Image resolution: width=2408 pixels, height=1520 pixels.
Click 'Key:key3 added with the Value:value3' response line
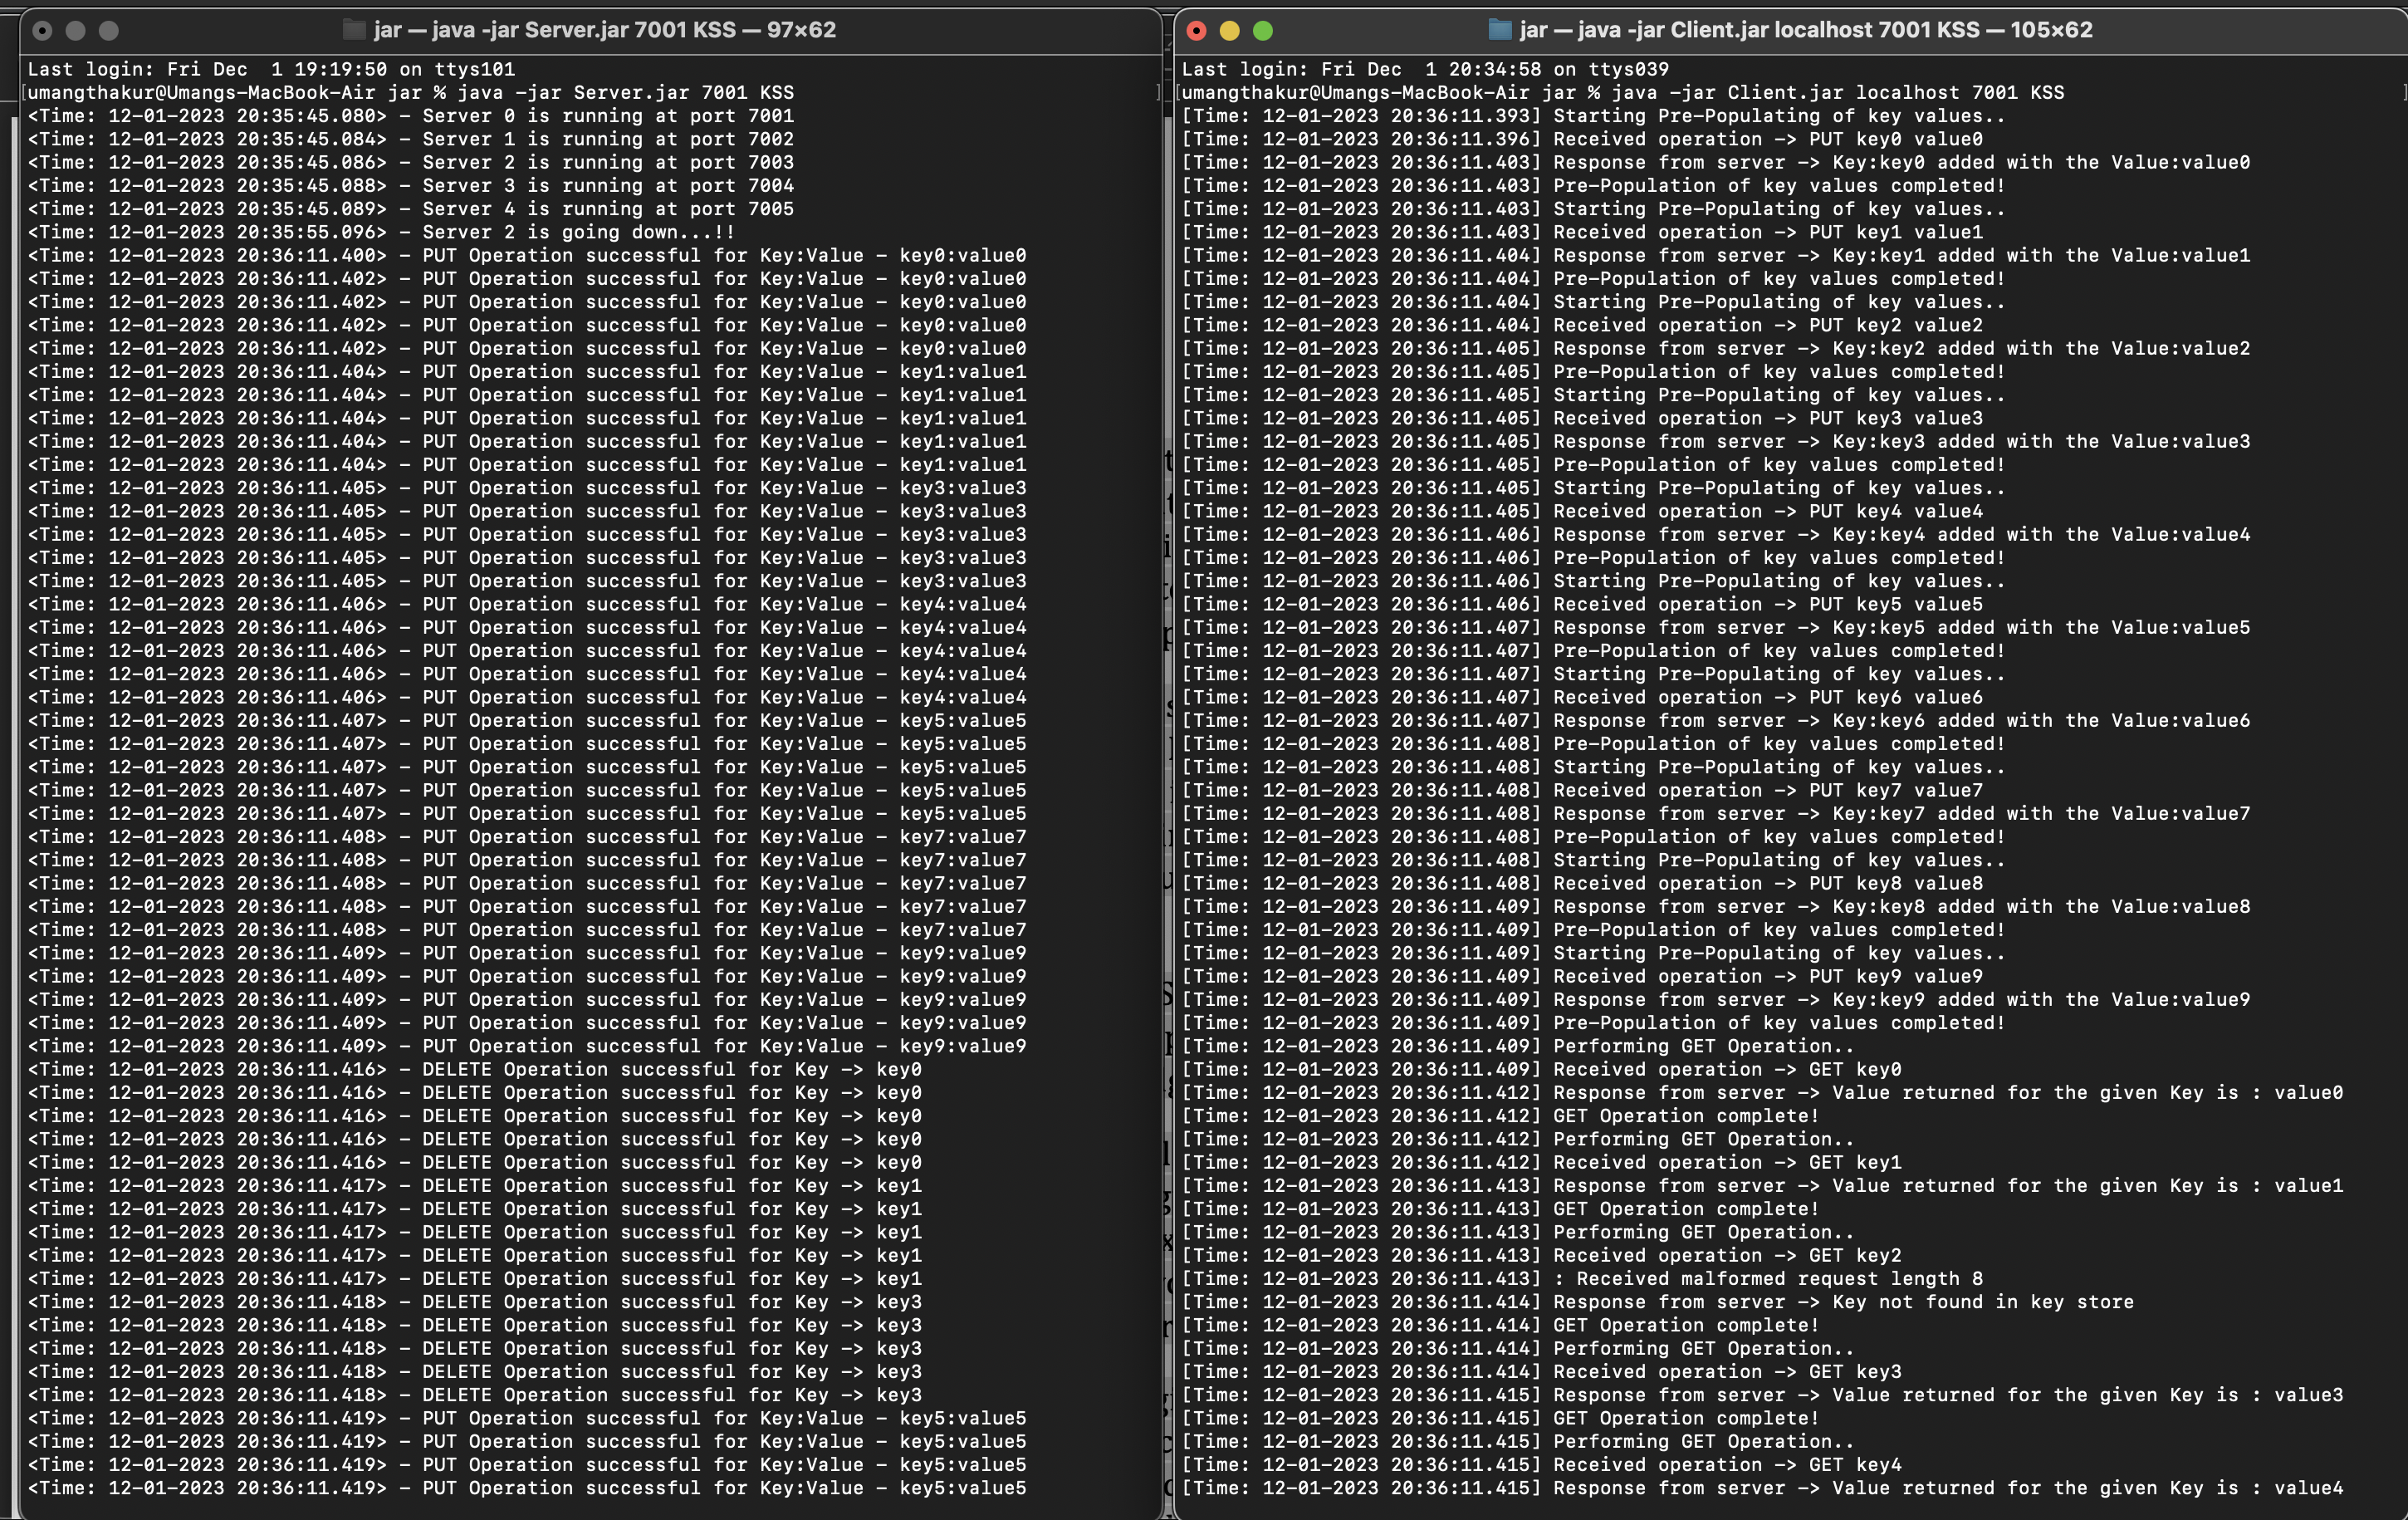(1716, 441)
